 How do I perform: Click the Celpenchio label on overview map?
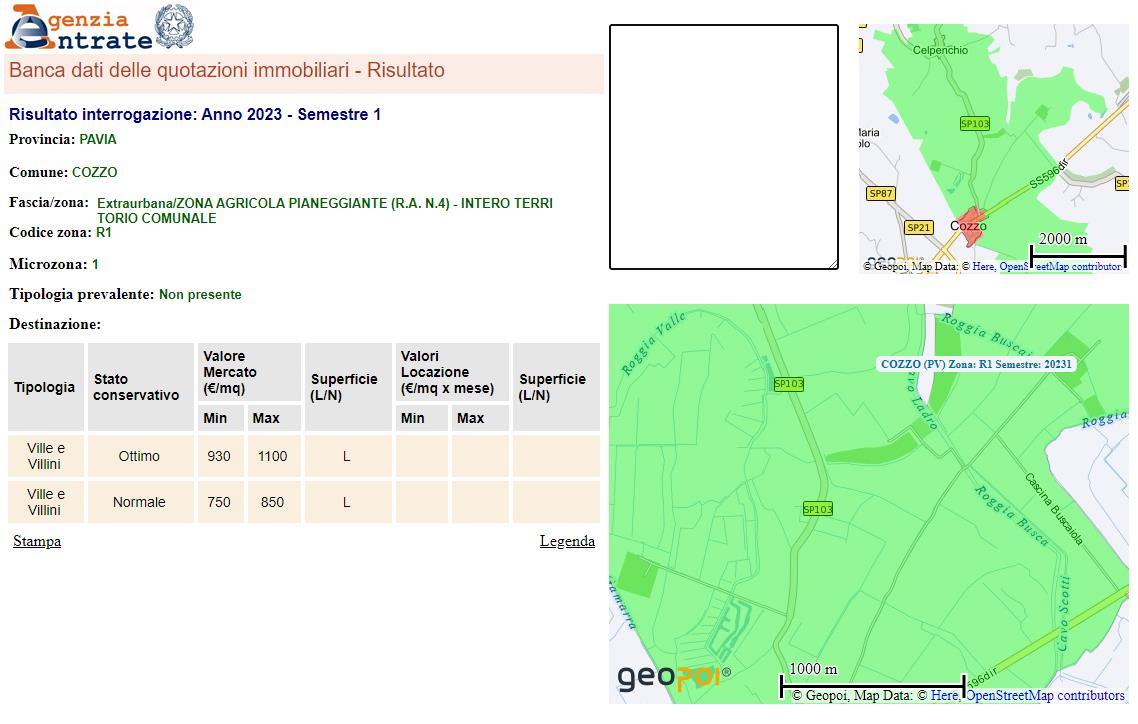click(x=940, y=50)
